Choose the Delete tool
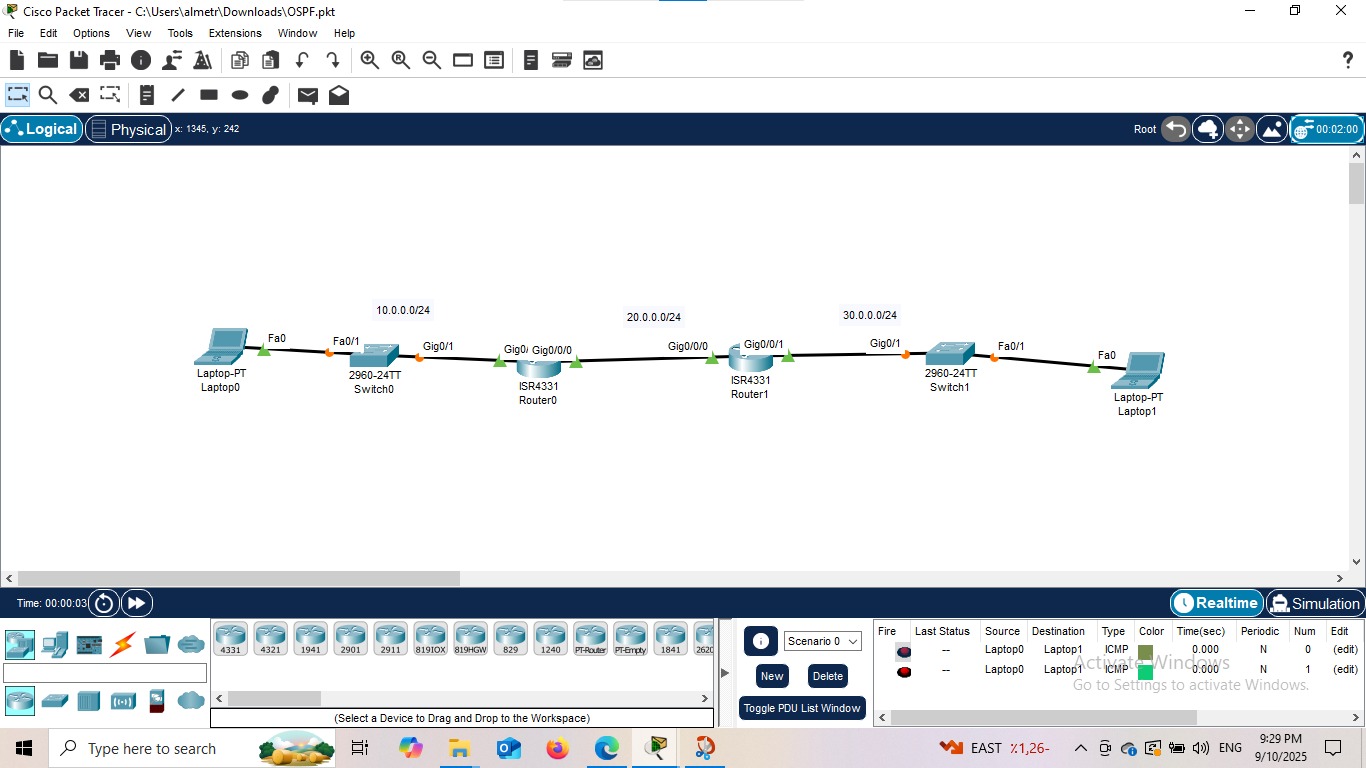The height and width of the screenshot is (768, 1366). [x=79, y=95]
